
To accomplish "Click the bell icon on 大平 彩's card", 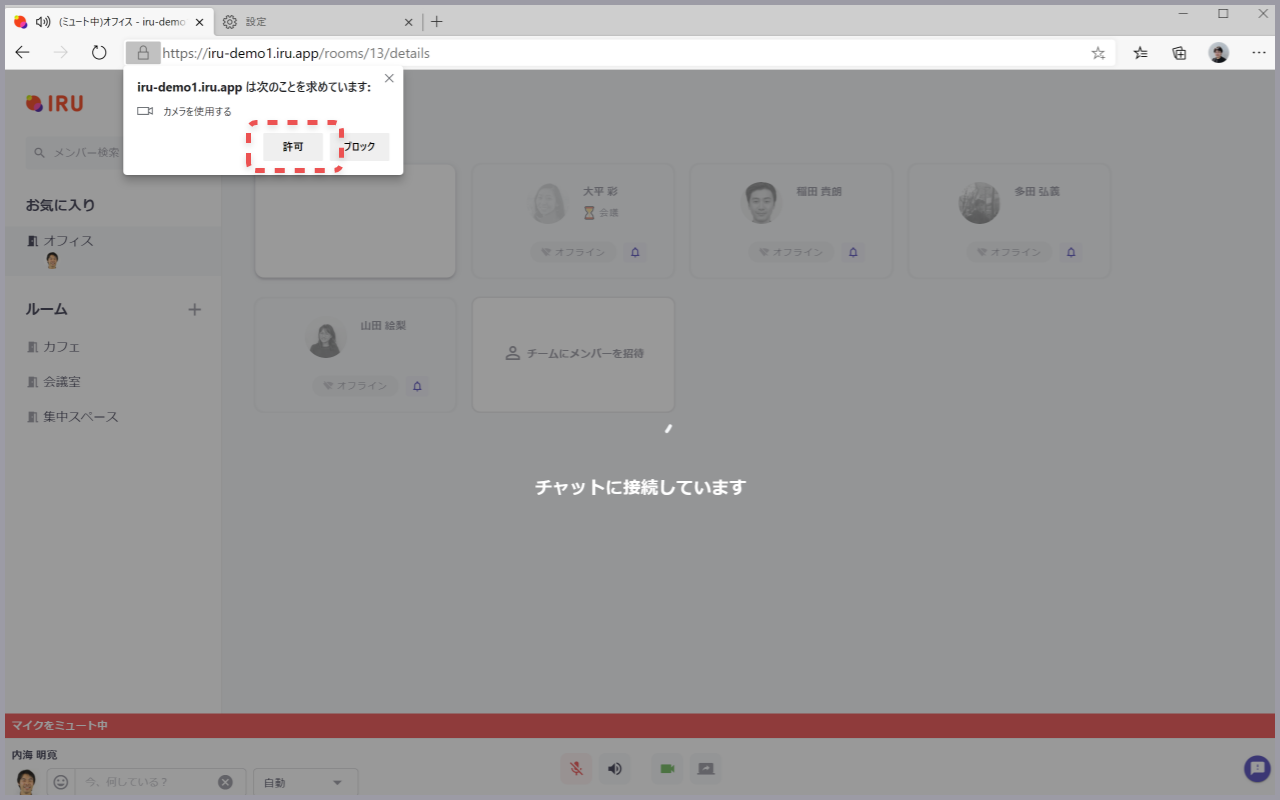I will [x=636, y=252].
